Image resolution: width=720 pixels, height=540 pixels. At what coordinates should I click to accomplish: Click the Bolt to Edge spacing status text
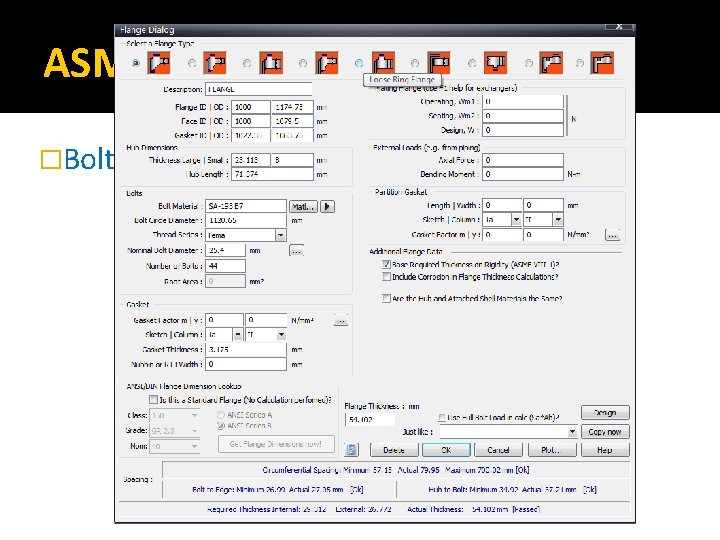277,489
